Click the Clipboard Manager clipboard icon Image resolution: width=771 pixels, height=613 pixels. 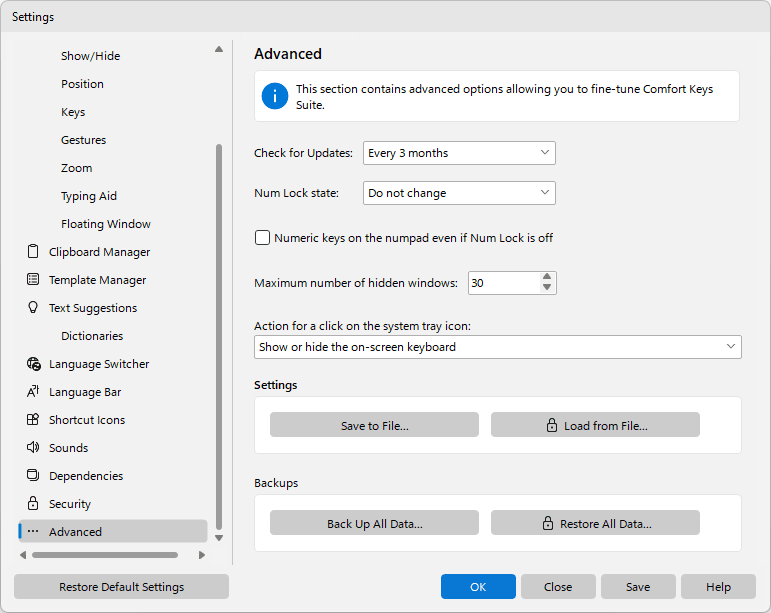(33, 251)
